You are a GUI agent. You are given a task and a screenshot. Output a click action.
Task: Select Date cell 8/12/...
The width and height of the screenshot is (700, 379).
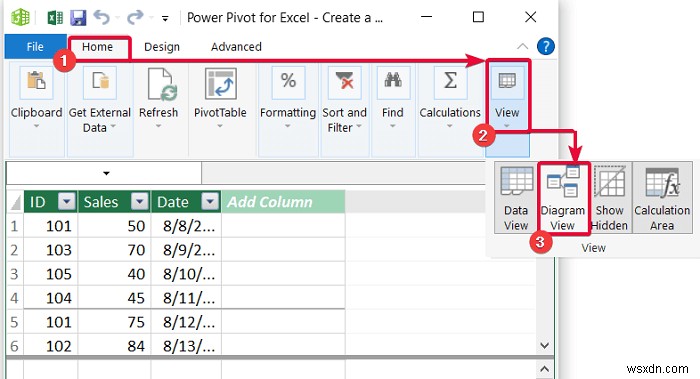point(186,322)
